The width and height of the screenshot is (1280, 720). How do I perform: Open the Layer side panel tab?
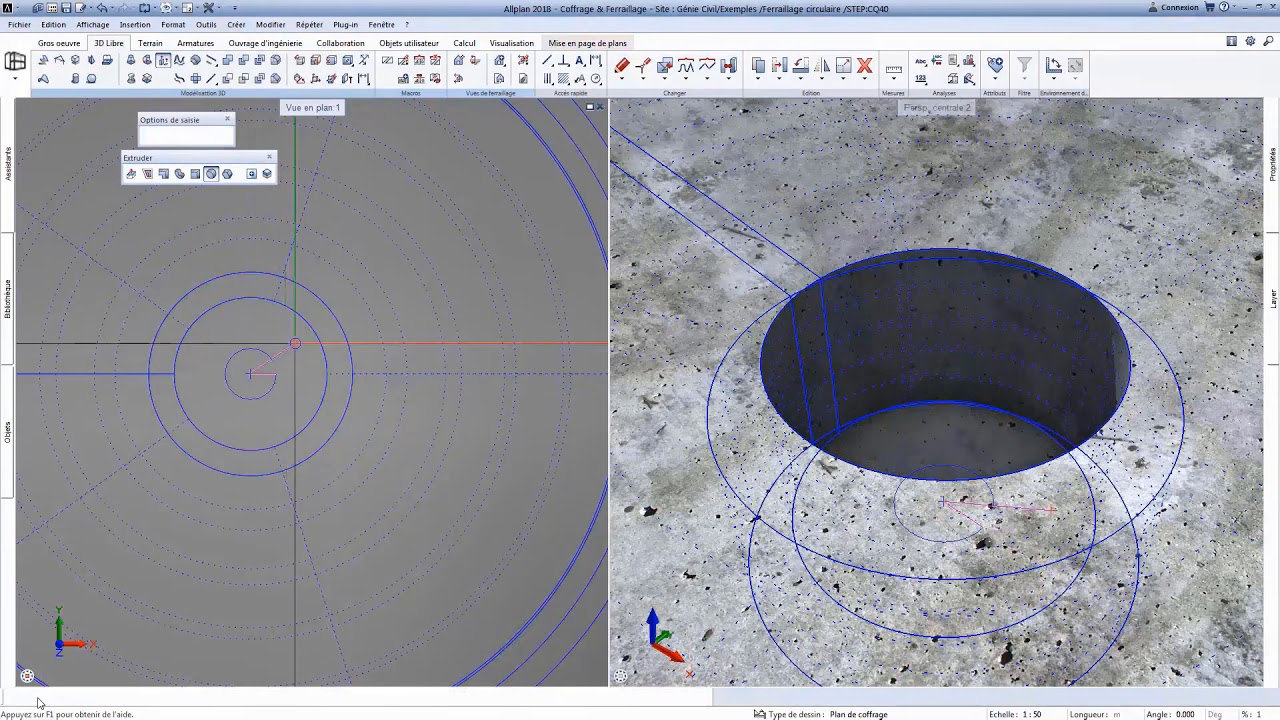1273,299
